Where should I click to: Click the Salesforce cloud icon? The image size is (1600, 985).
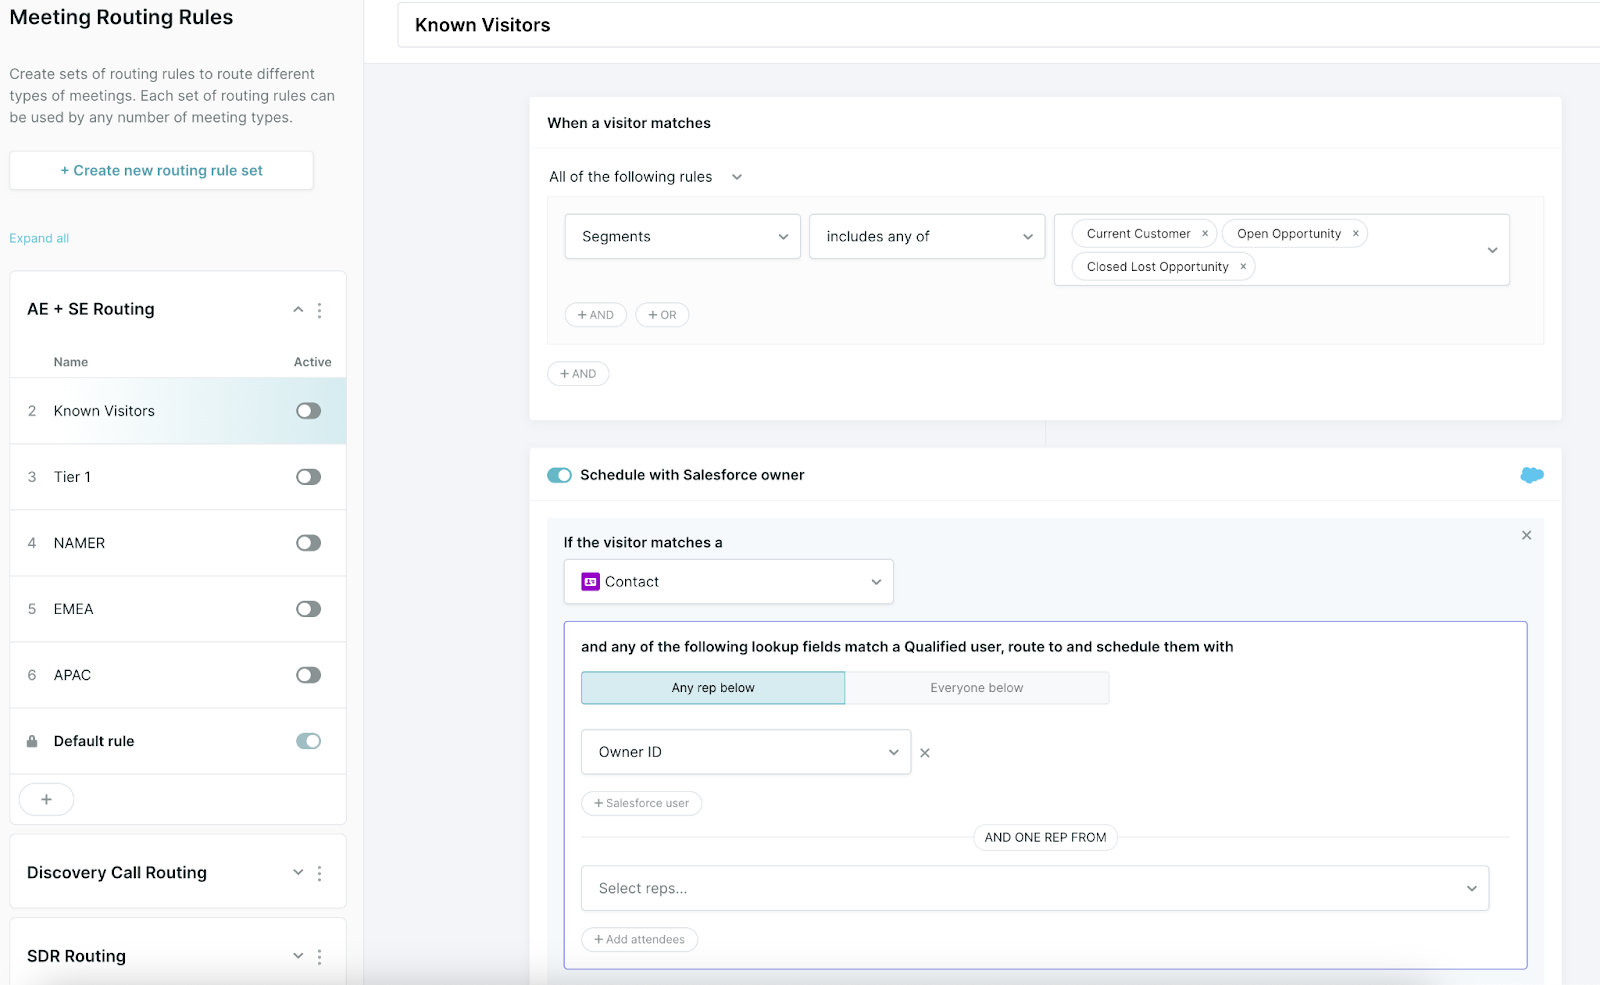(1531, 475)
